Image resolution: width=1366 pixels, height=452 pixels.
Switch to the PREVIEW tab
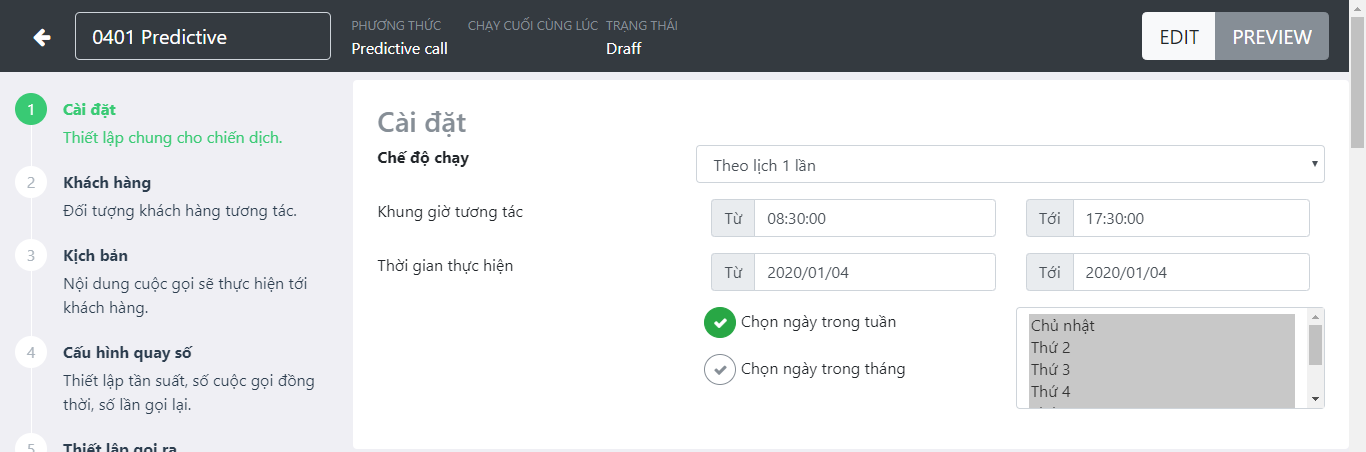click(1271, 37)
